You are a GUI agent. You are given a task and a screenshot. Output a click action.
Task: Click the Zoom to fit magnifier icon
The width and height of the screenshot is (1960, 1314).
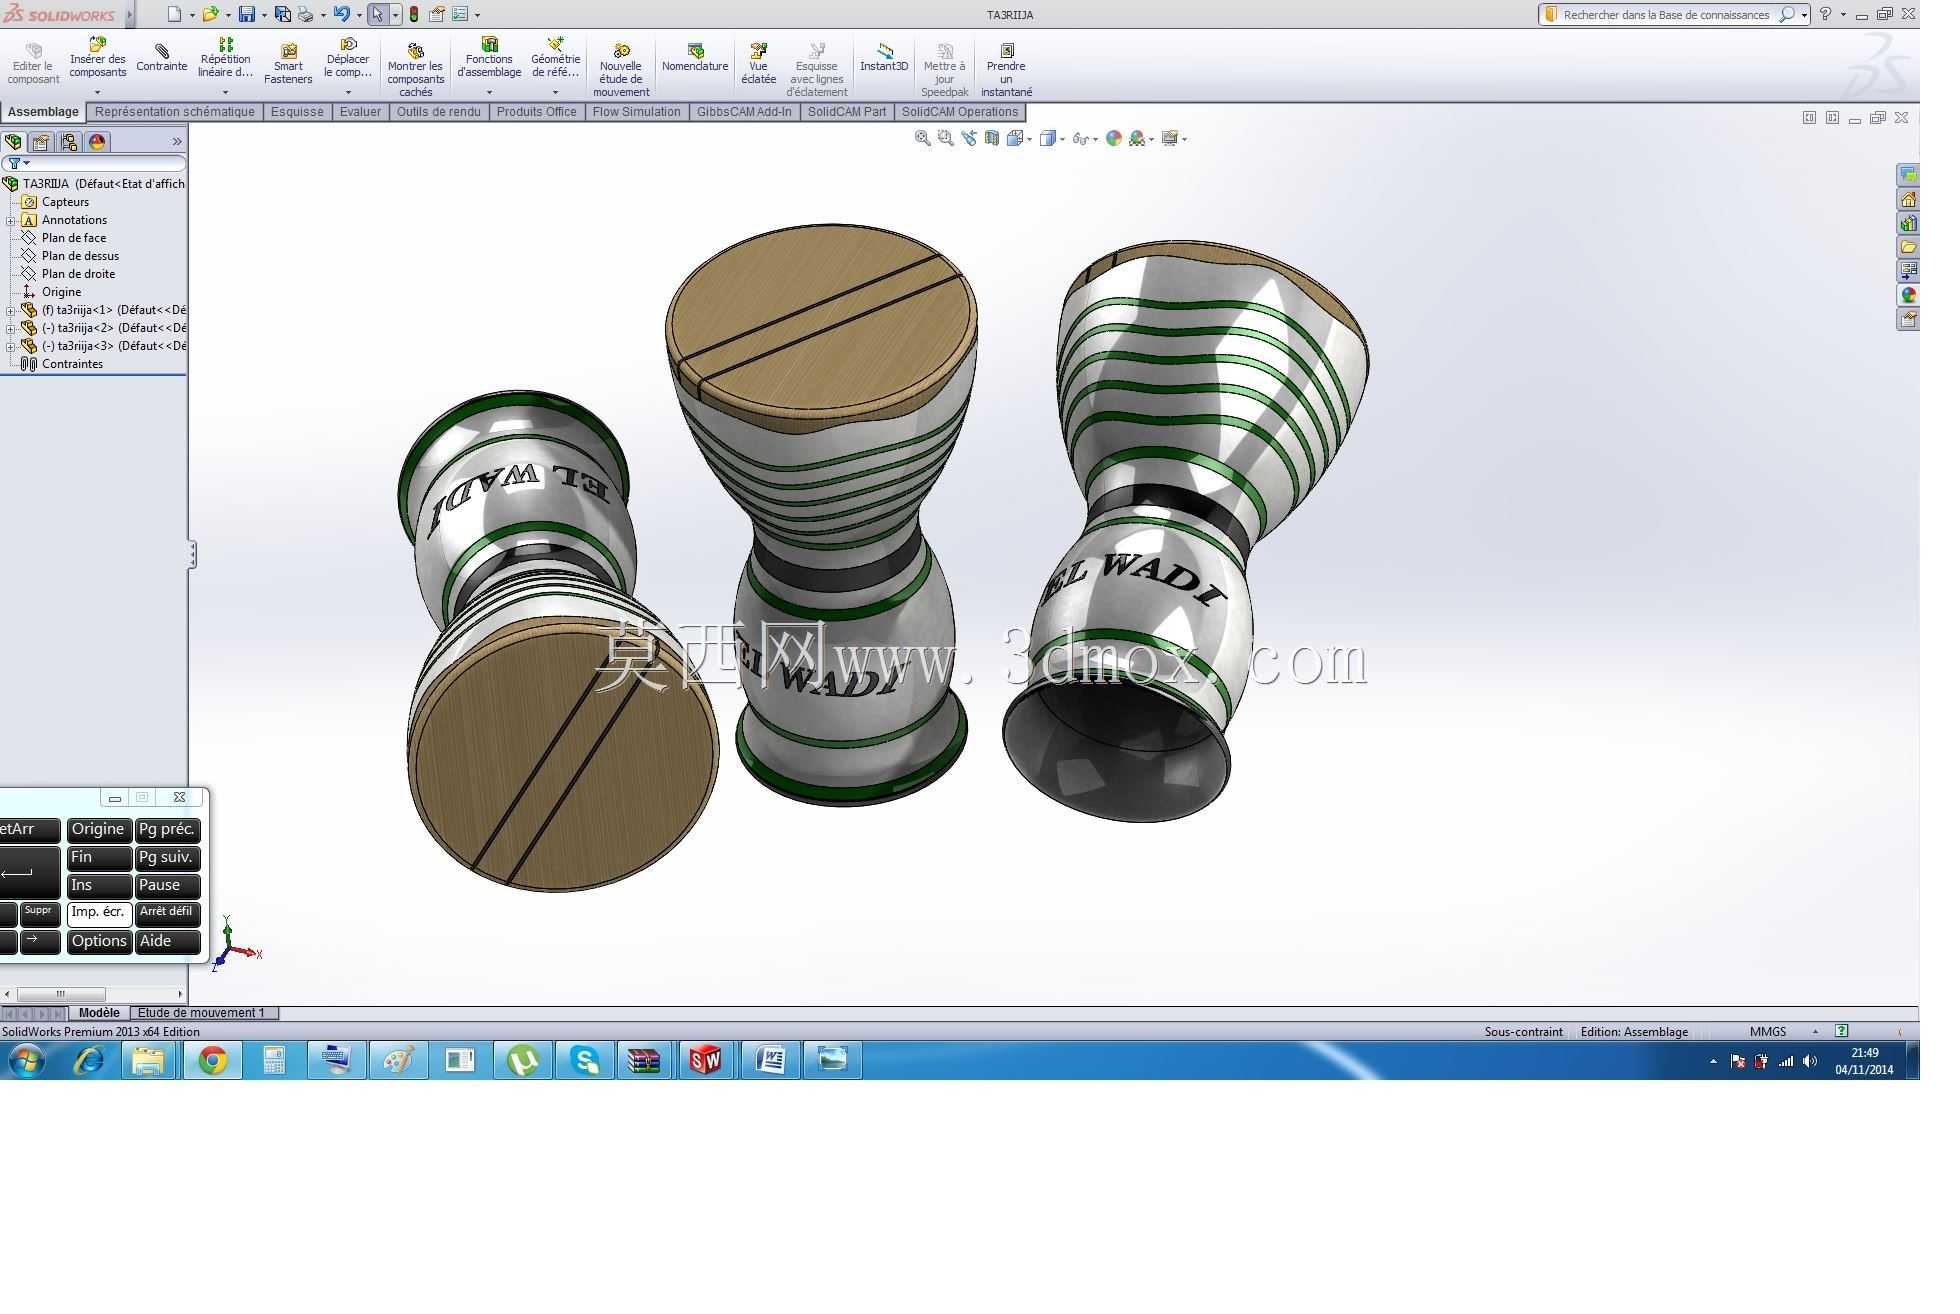click(923, 139)
